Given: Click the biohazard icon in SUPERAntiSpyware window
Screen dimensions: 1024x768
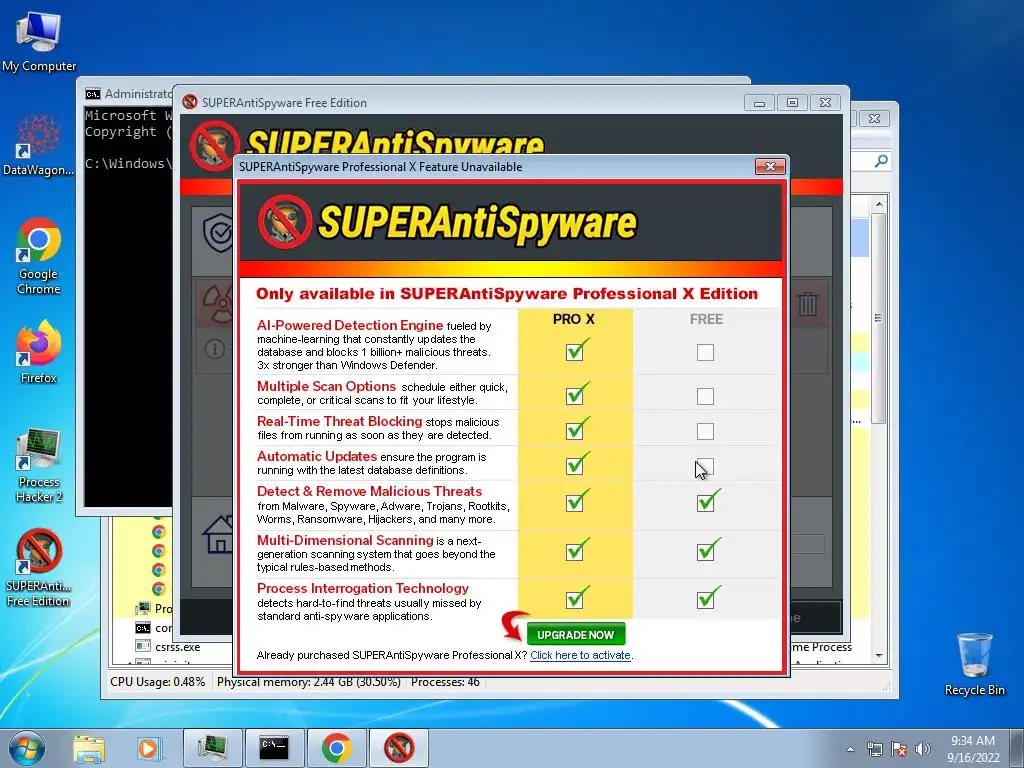Looking at the screenshot, I should [x=218, y=304].
